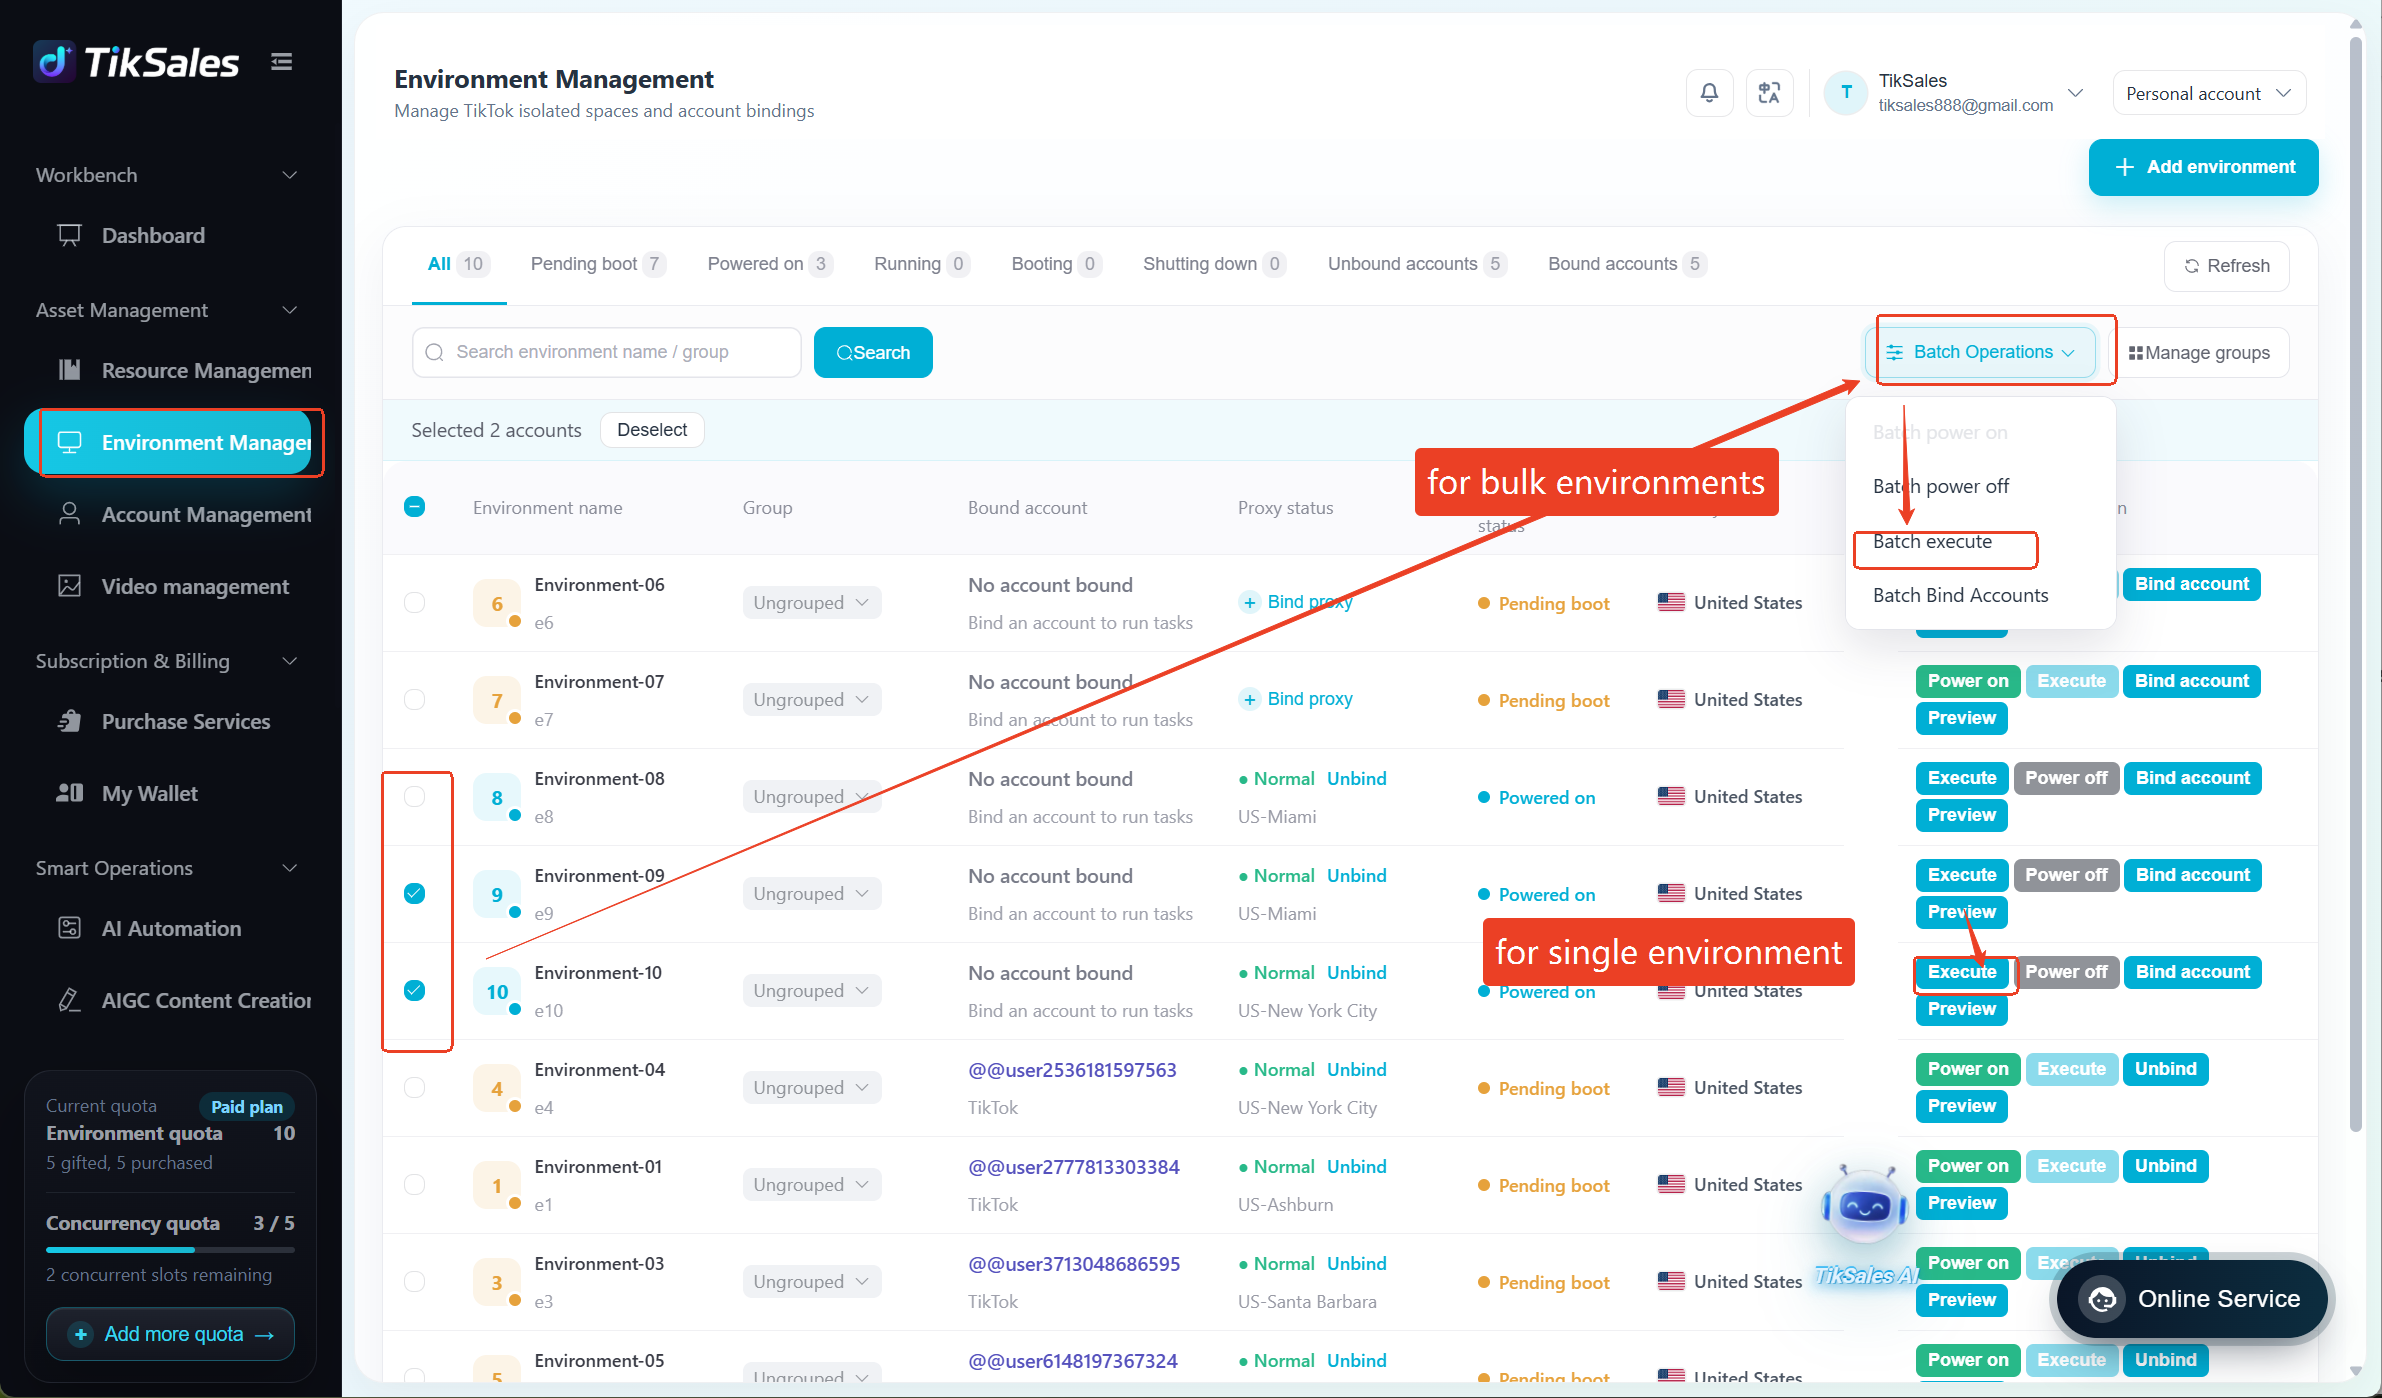This screenshot has width=2382, height=1398.
Task: Toggle the sidebar hamburger menu icon
Action: click(x=282, y=62)
